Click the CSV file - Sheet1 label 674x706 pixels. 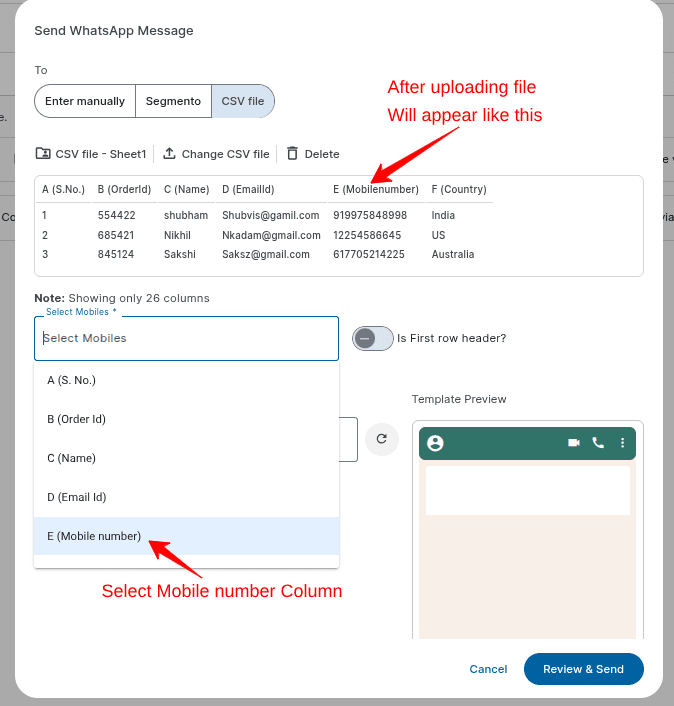[101, 154]
